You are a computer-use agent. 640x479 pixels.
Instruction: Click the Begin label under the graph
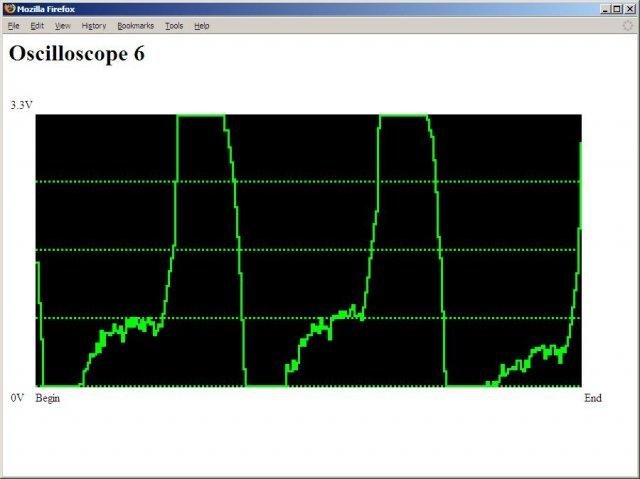coord(48,398)
